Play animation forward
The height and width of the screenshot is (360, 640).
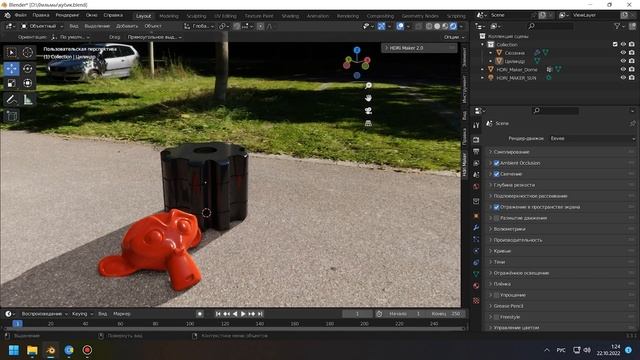243,314
